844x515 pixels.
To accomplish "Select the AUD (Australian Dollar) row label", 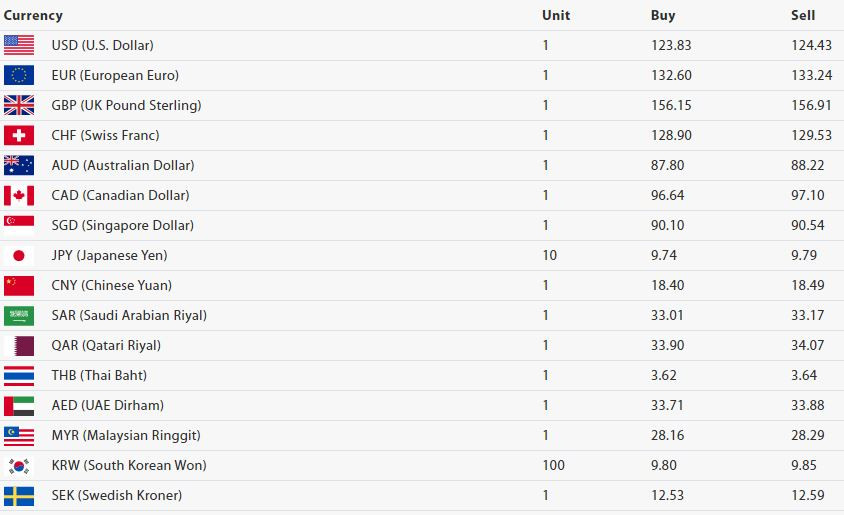I will [x=123, y=165].
